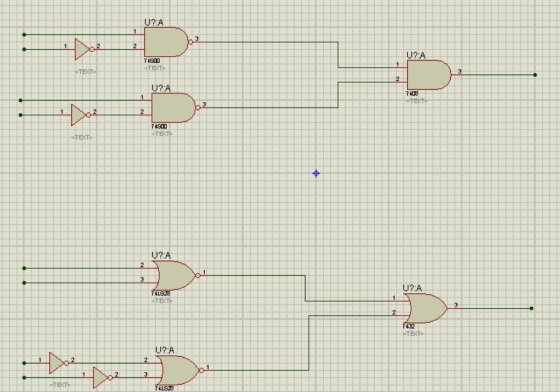Click the inverter feeding bottom NOR pin 3
This screenshot has height=392, width=560.
(x=101, y=377)
